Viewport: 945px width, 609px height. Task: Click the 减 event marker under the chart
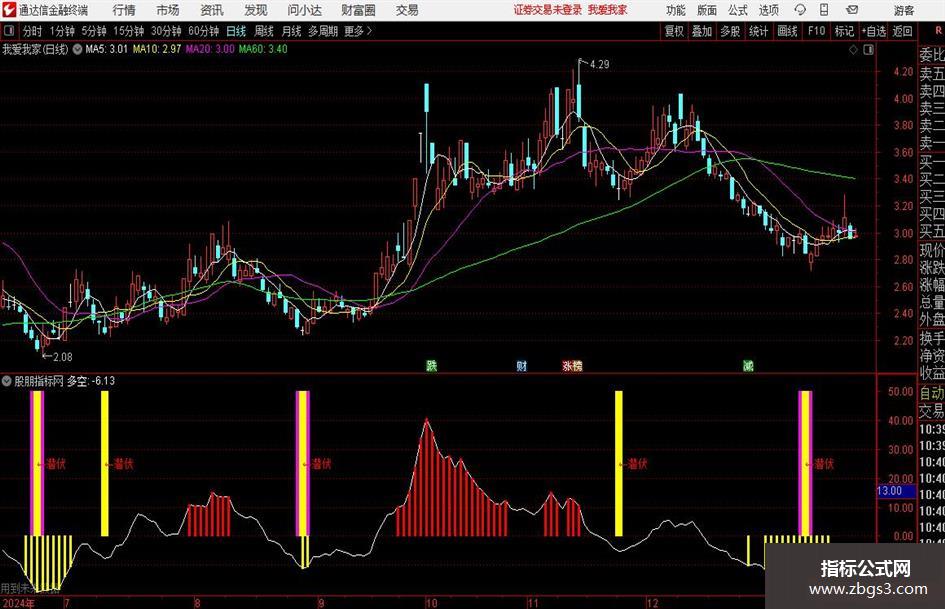(748, 365)
